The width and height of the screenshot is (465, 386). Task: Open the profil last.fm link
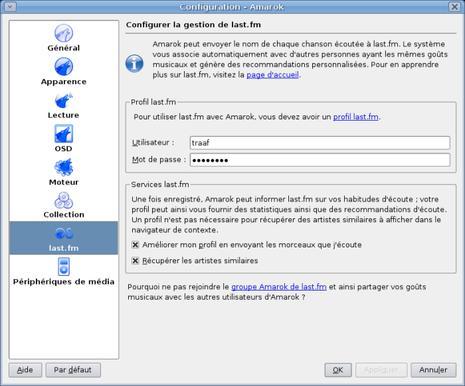[x=356, y=117]
